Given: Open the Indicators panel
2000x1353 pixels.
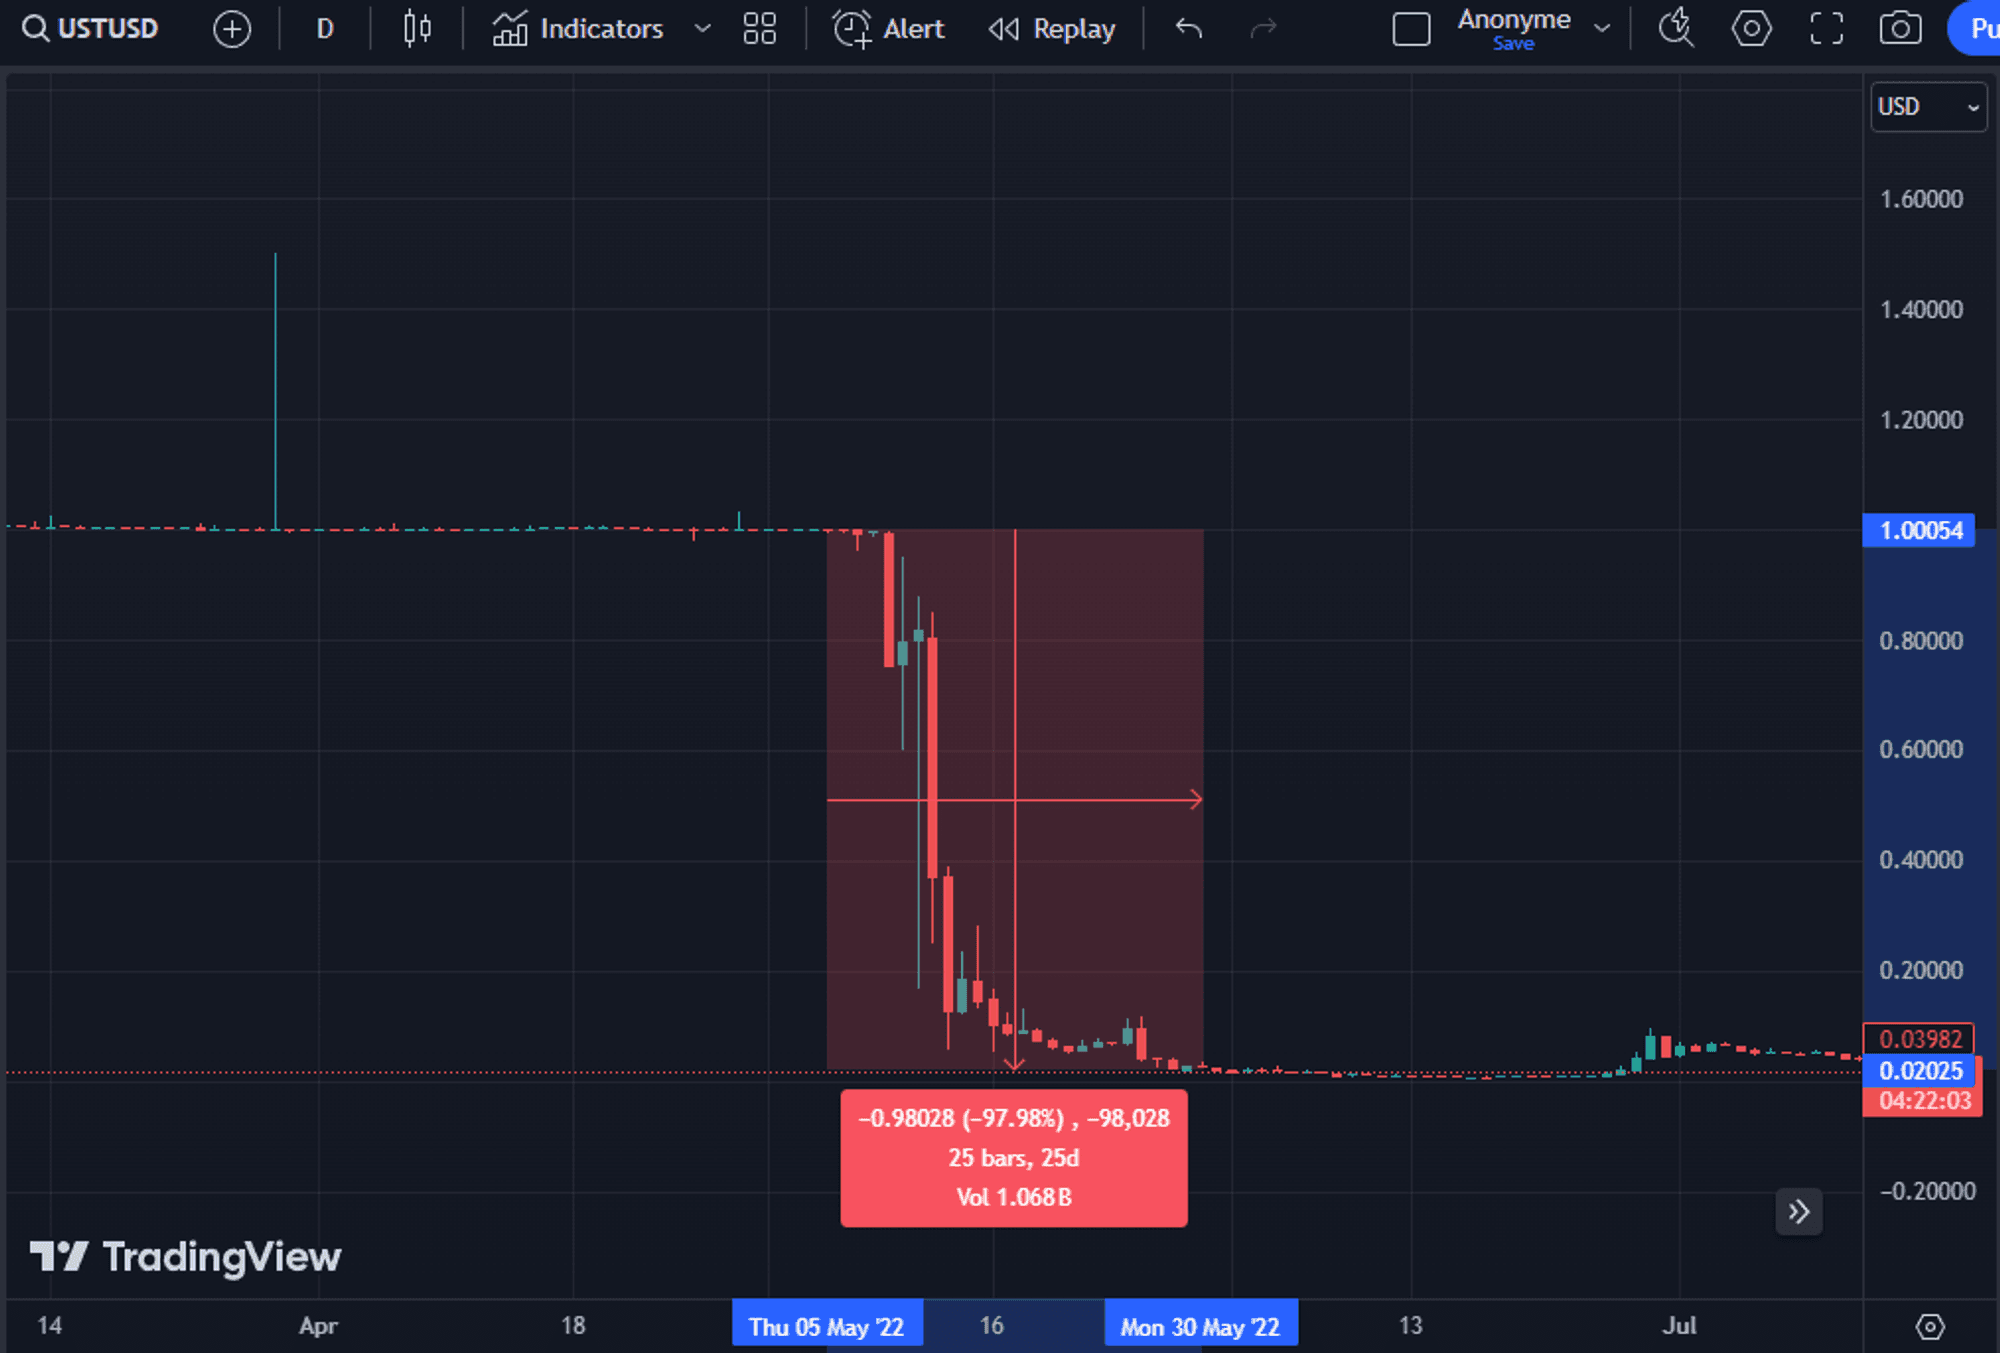Looking at the screenshot, I should (x=578, y=29).
